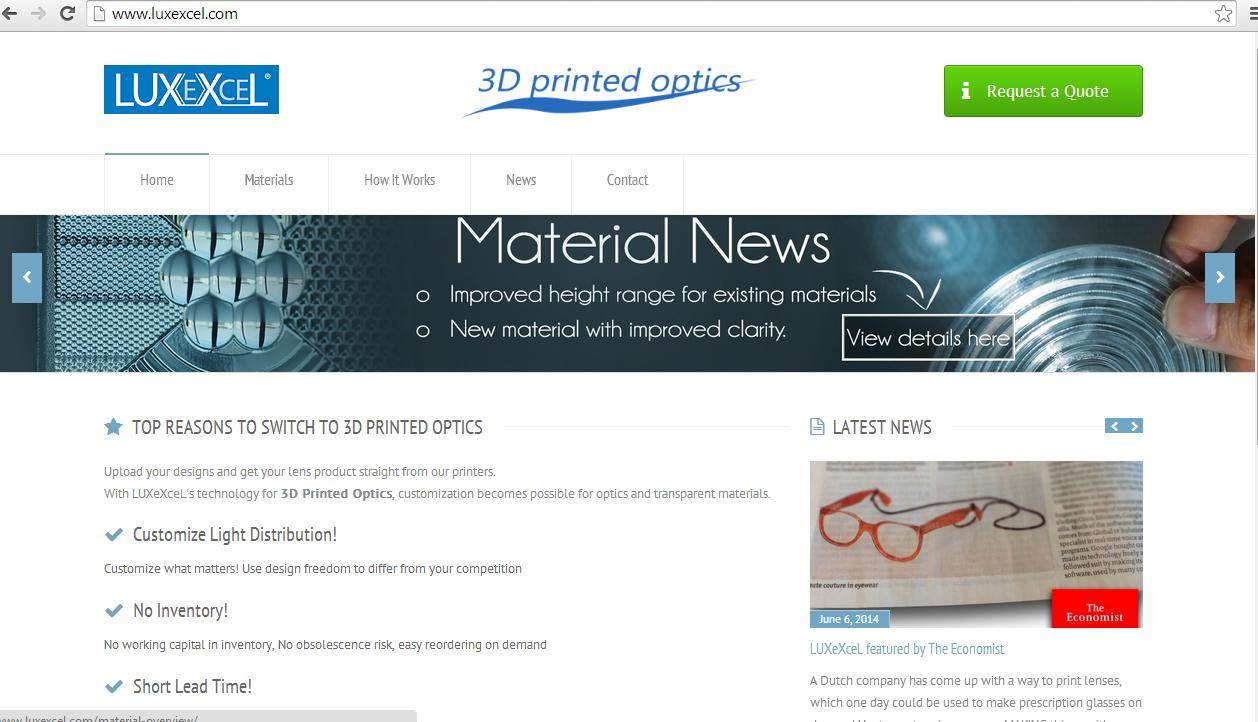1258x722 pixels.
Task: Click the June 6, 2014 date label
Action: click(x=849, y=619)
